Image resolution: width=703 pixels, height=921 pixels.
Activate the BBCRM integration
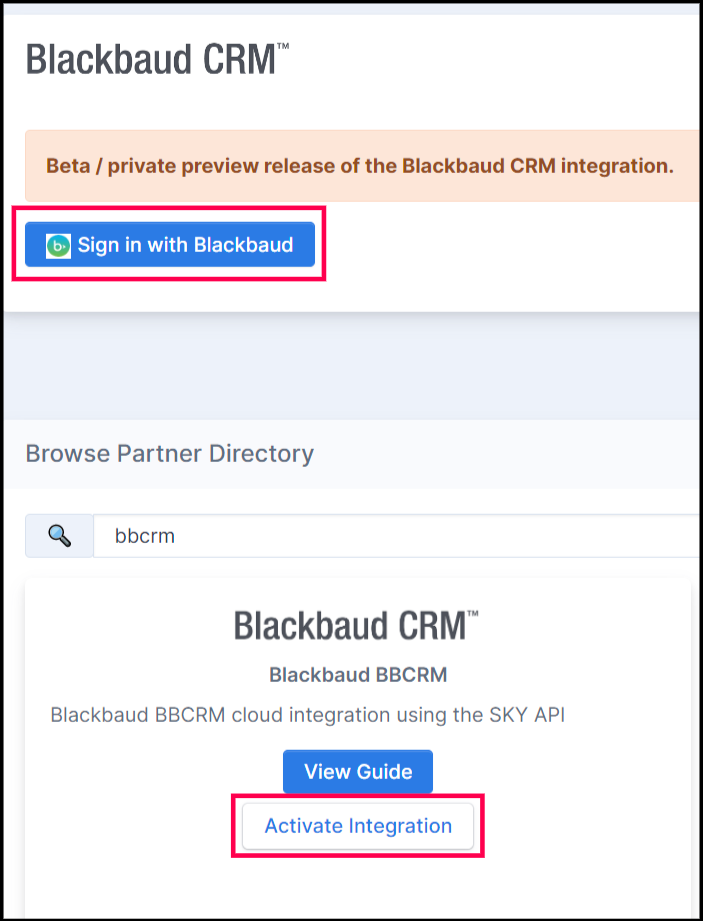pos(357,826)
